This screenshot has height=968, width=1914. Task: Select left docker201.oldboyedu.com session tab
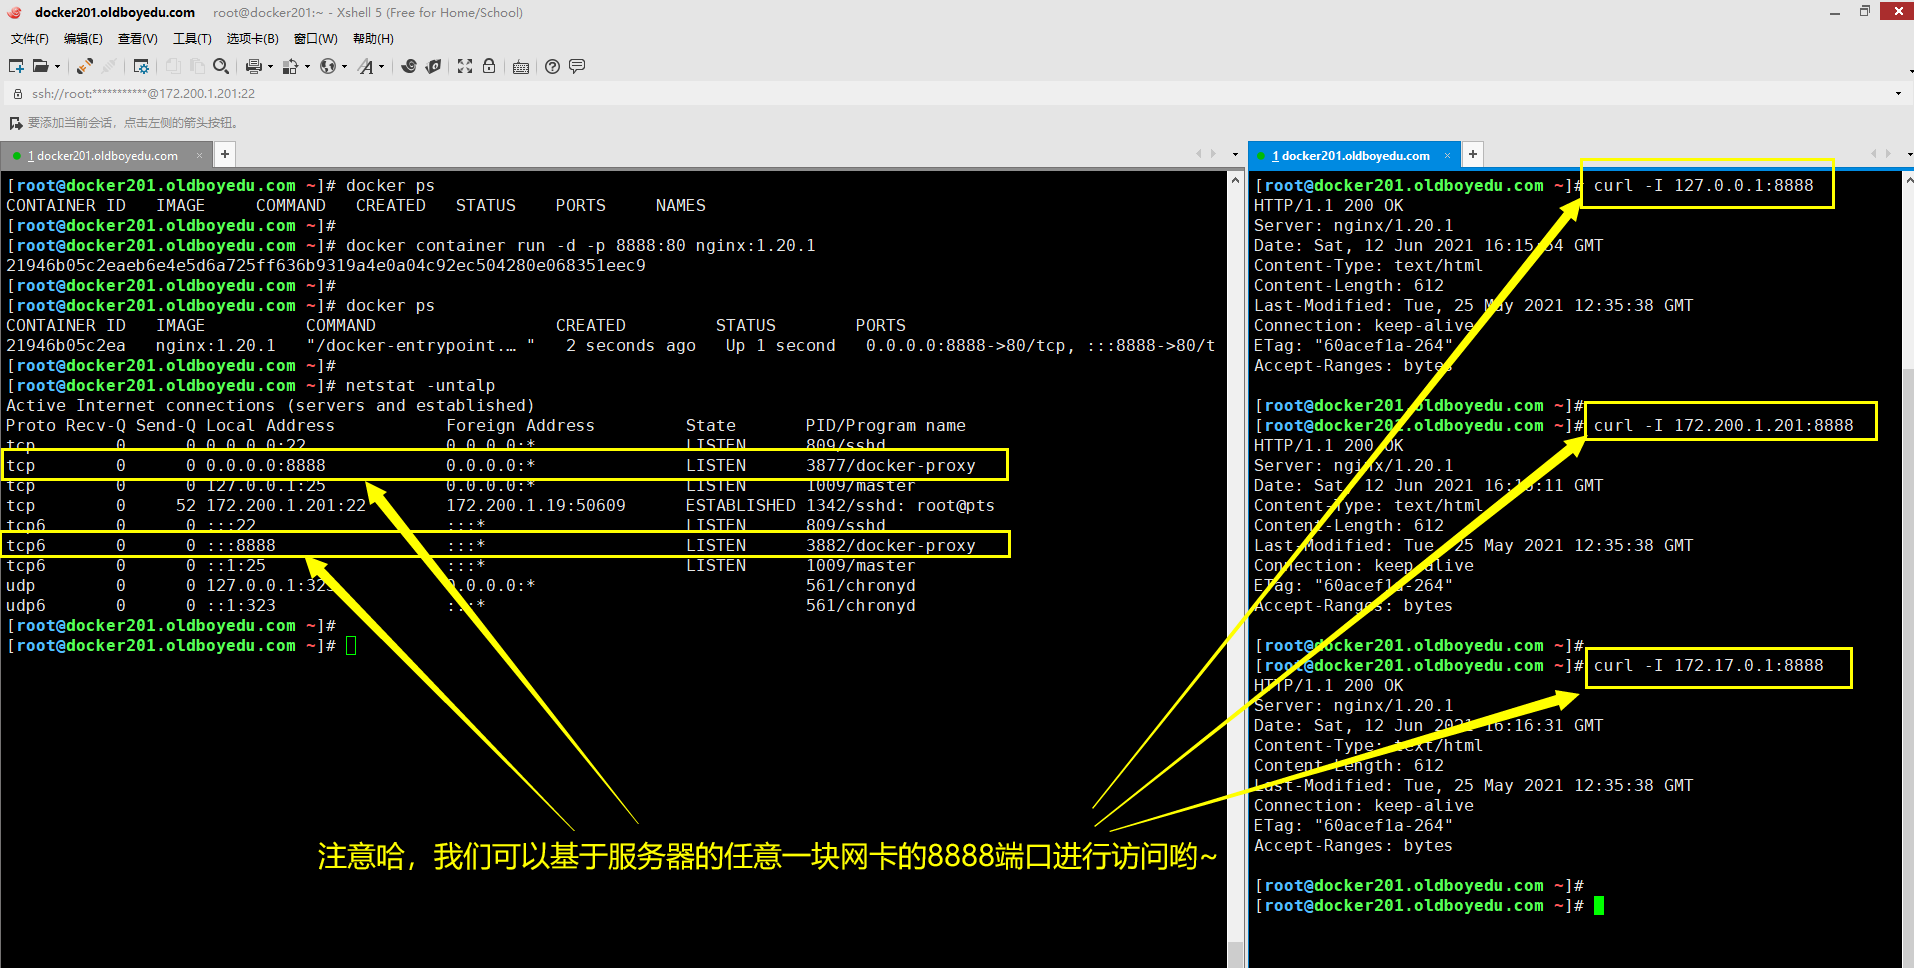tap(106, 156)
